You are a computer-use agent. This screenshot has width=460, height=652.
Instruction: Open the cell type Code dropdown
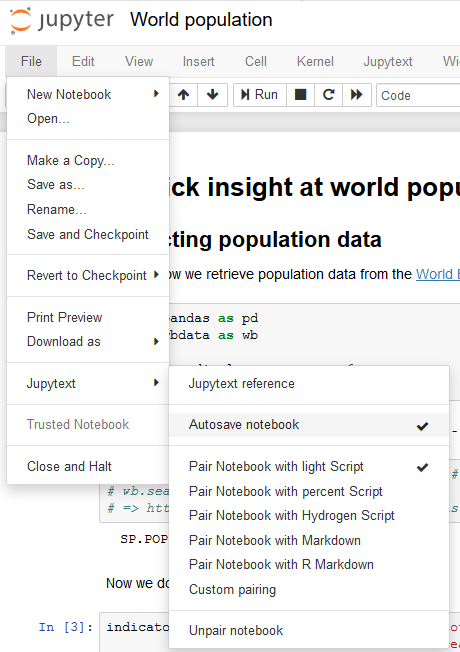click(x=418, y=95)
